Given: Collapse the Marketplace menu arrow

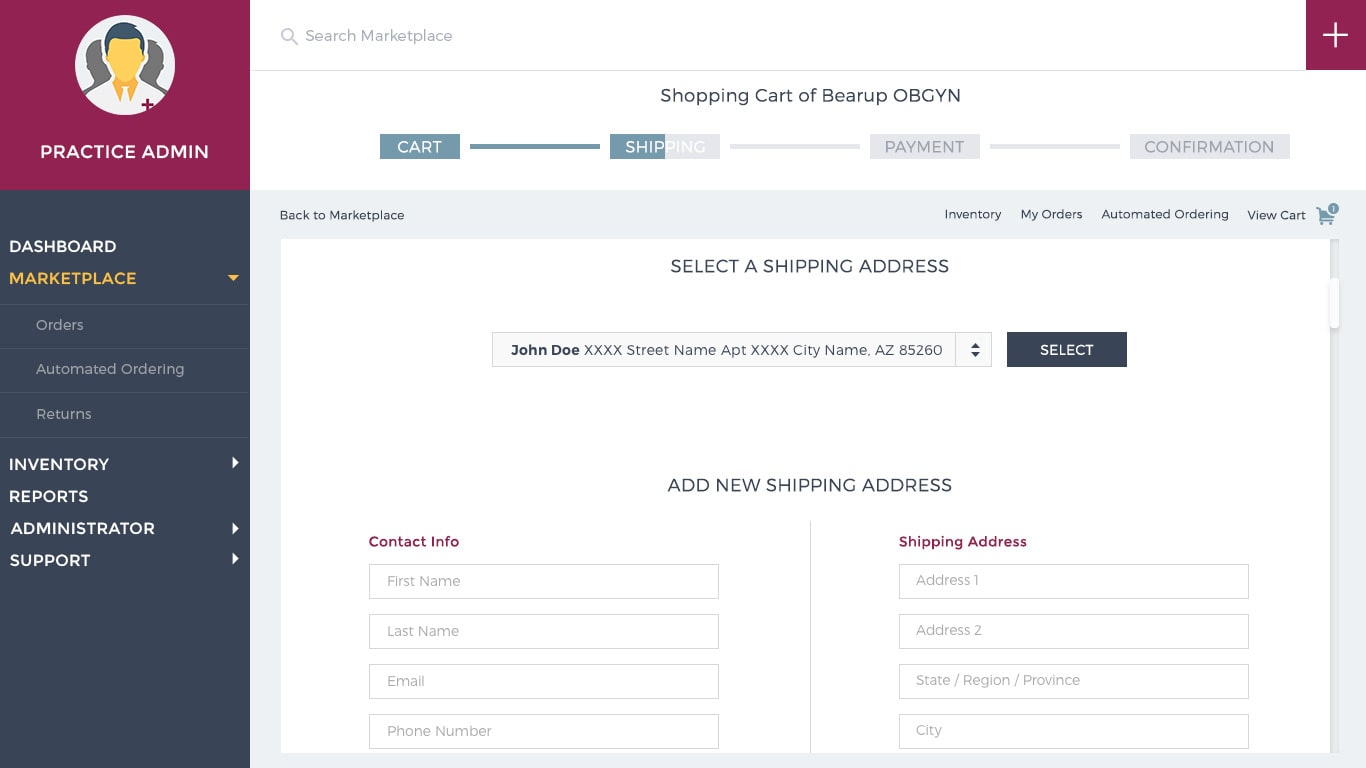Looking at the screenshot, I should [x=233, y=278].
